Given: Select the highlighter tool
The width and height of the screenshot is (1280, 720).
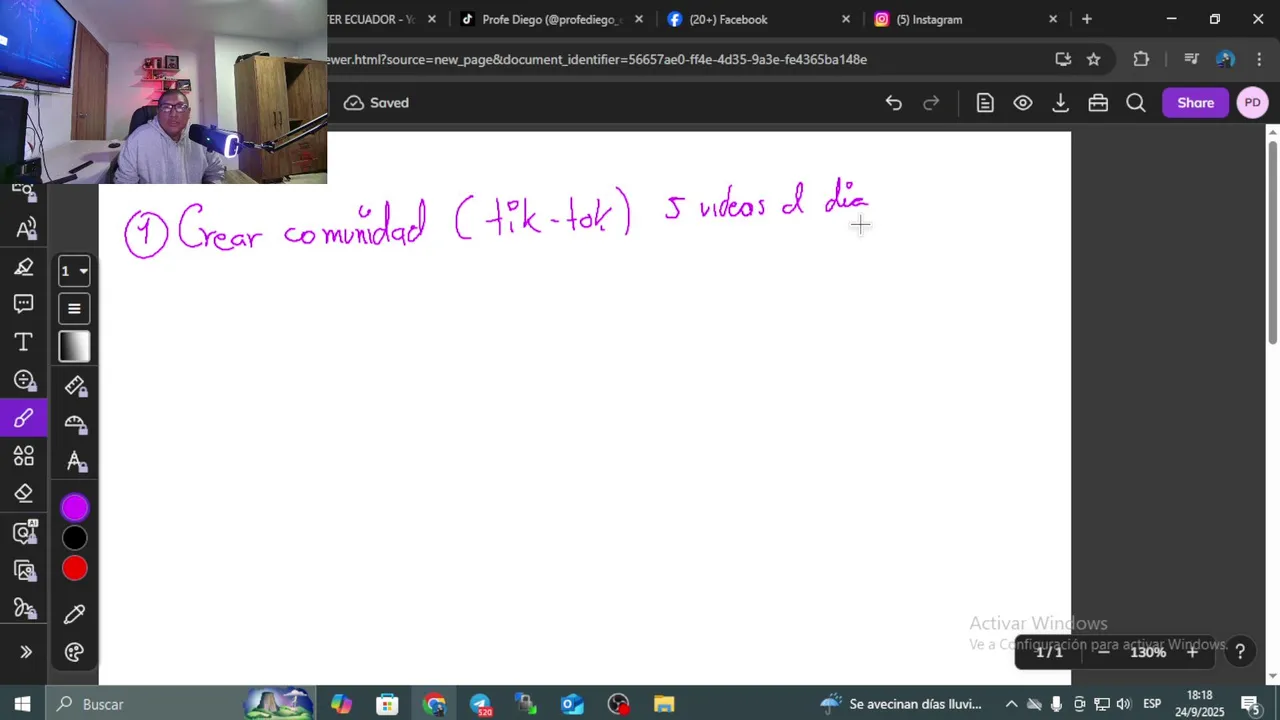Looking at the screenshot, I should pyautogui.click(x=24, y=267).
